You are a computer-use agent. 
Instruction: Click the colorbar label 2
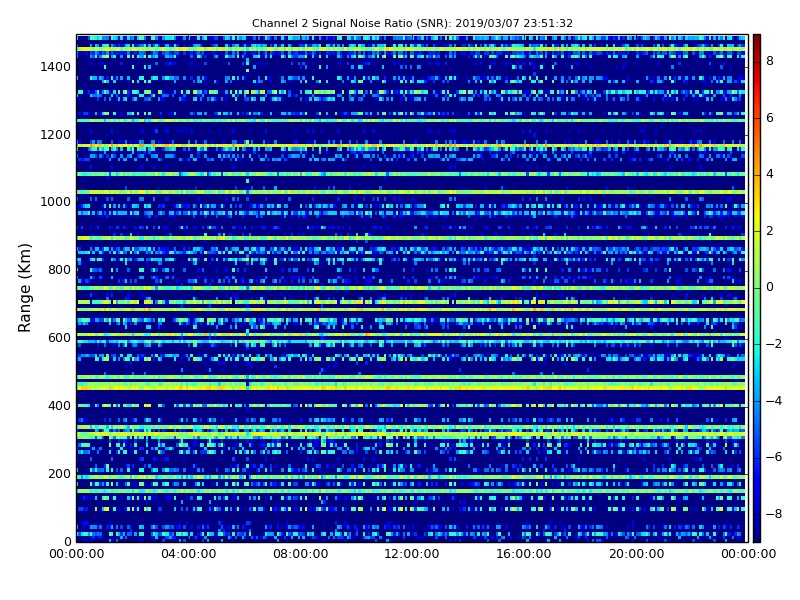click(x=770, y=231)
